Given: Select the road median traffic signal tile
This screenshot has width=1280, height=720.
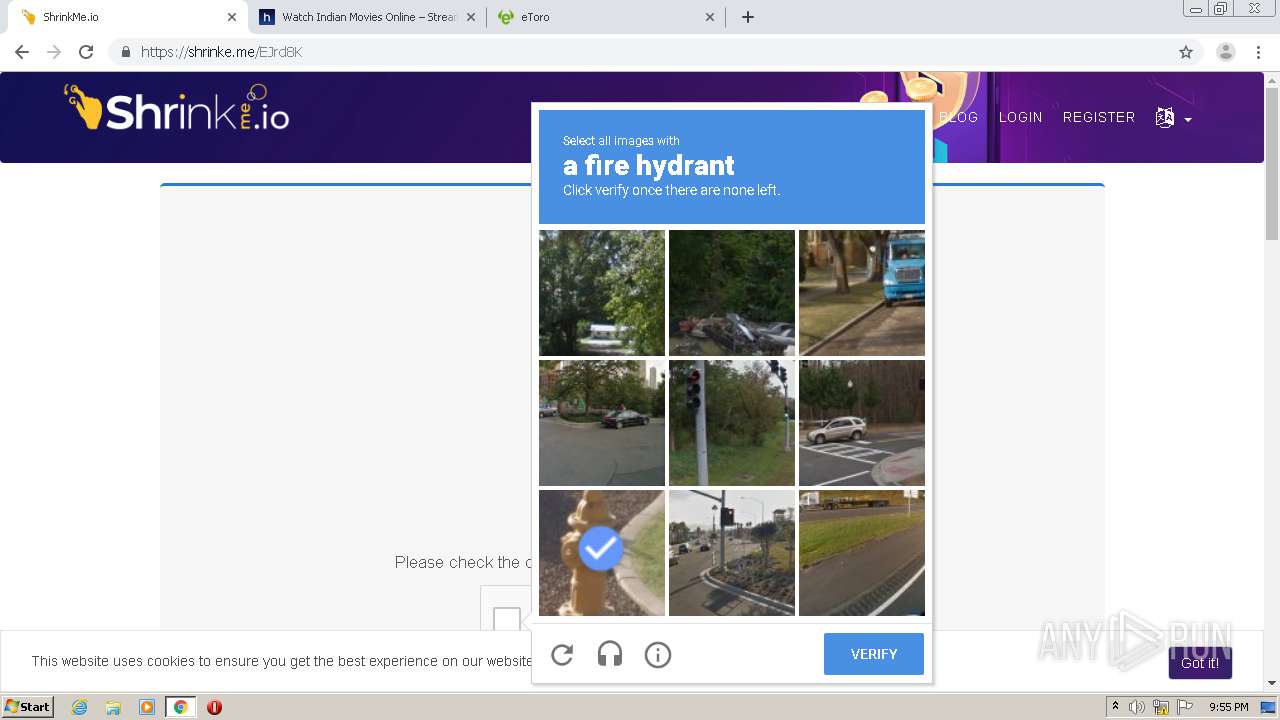Looking at the screenshot, I should click(x=732, y=553).
